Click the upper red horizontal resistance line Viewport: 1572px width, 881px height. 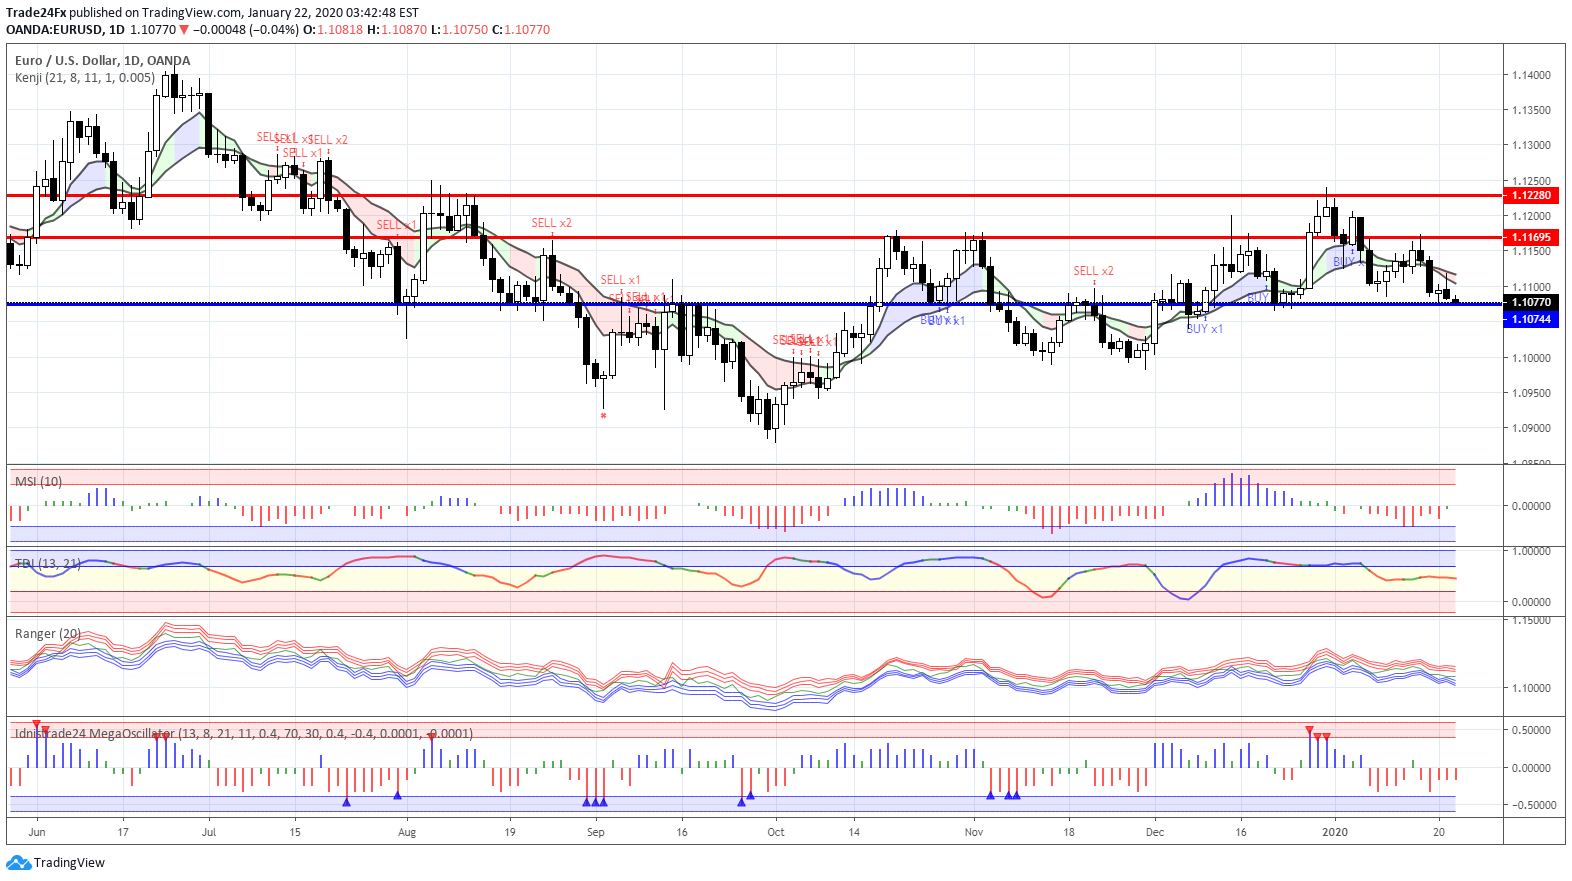(754, 195)
